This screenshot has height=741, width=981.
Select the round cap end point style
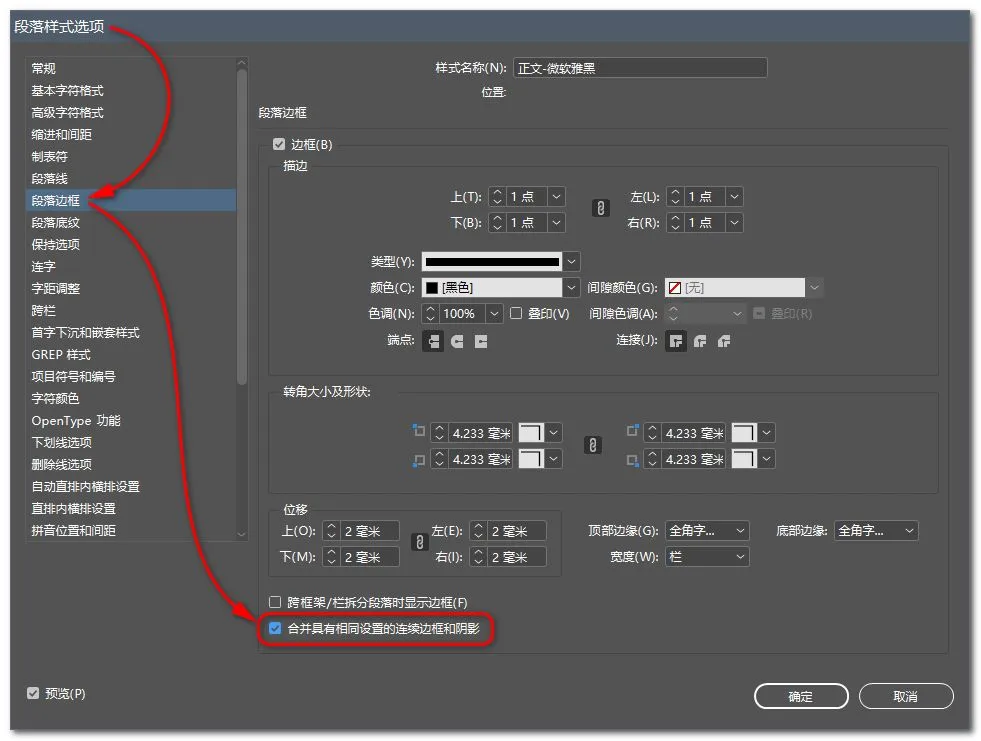(x=456, y=341)
